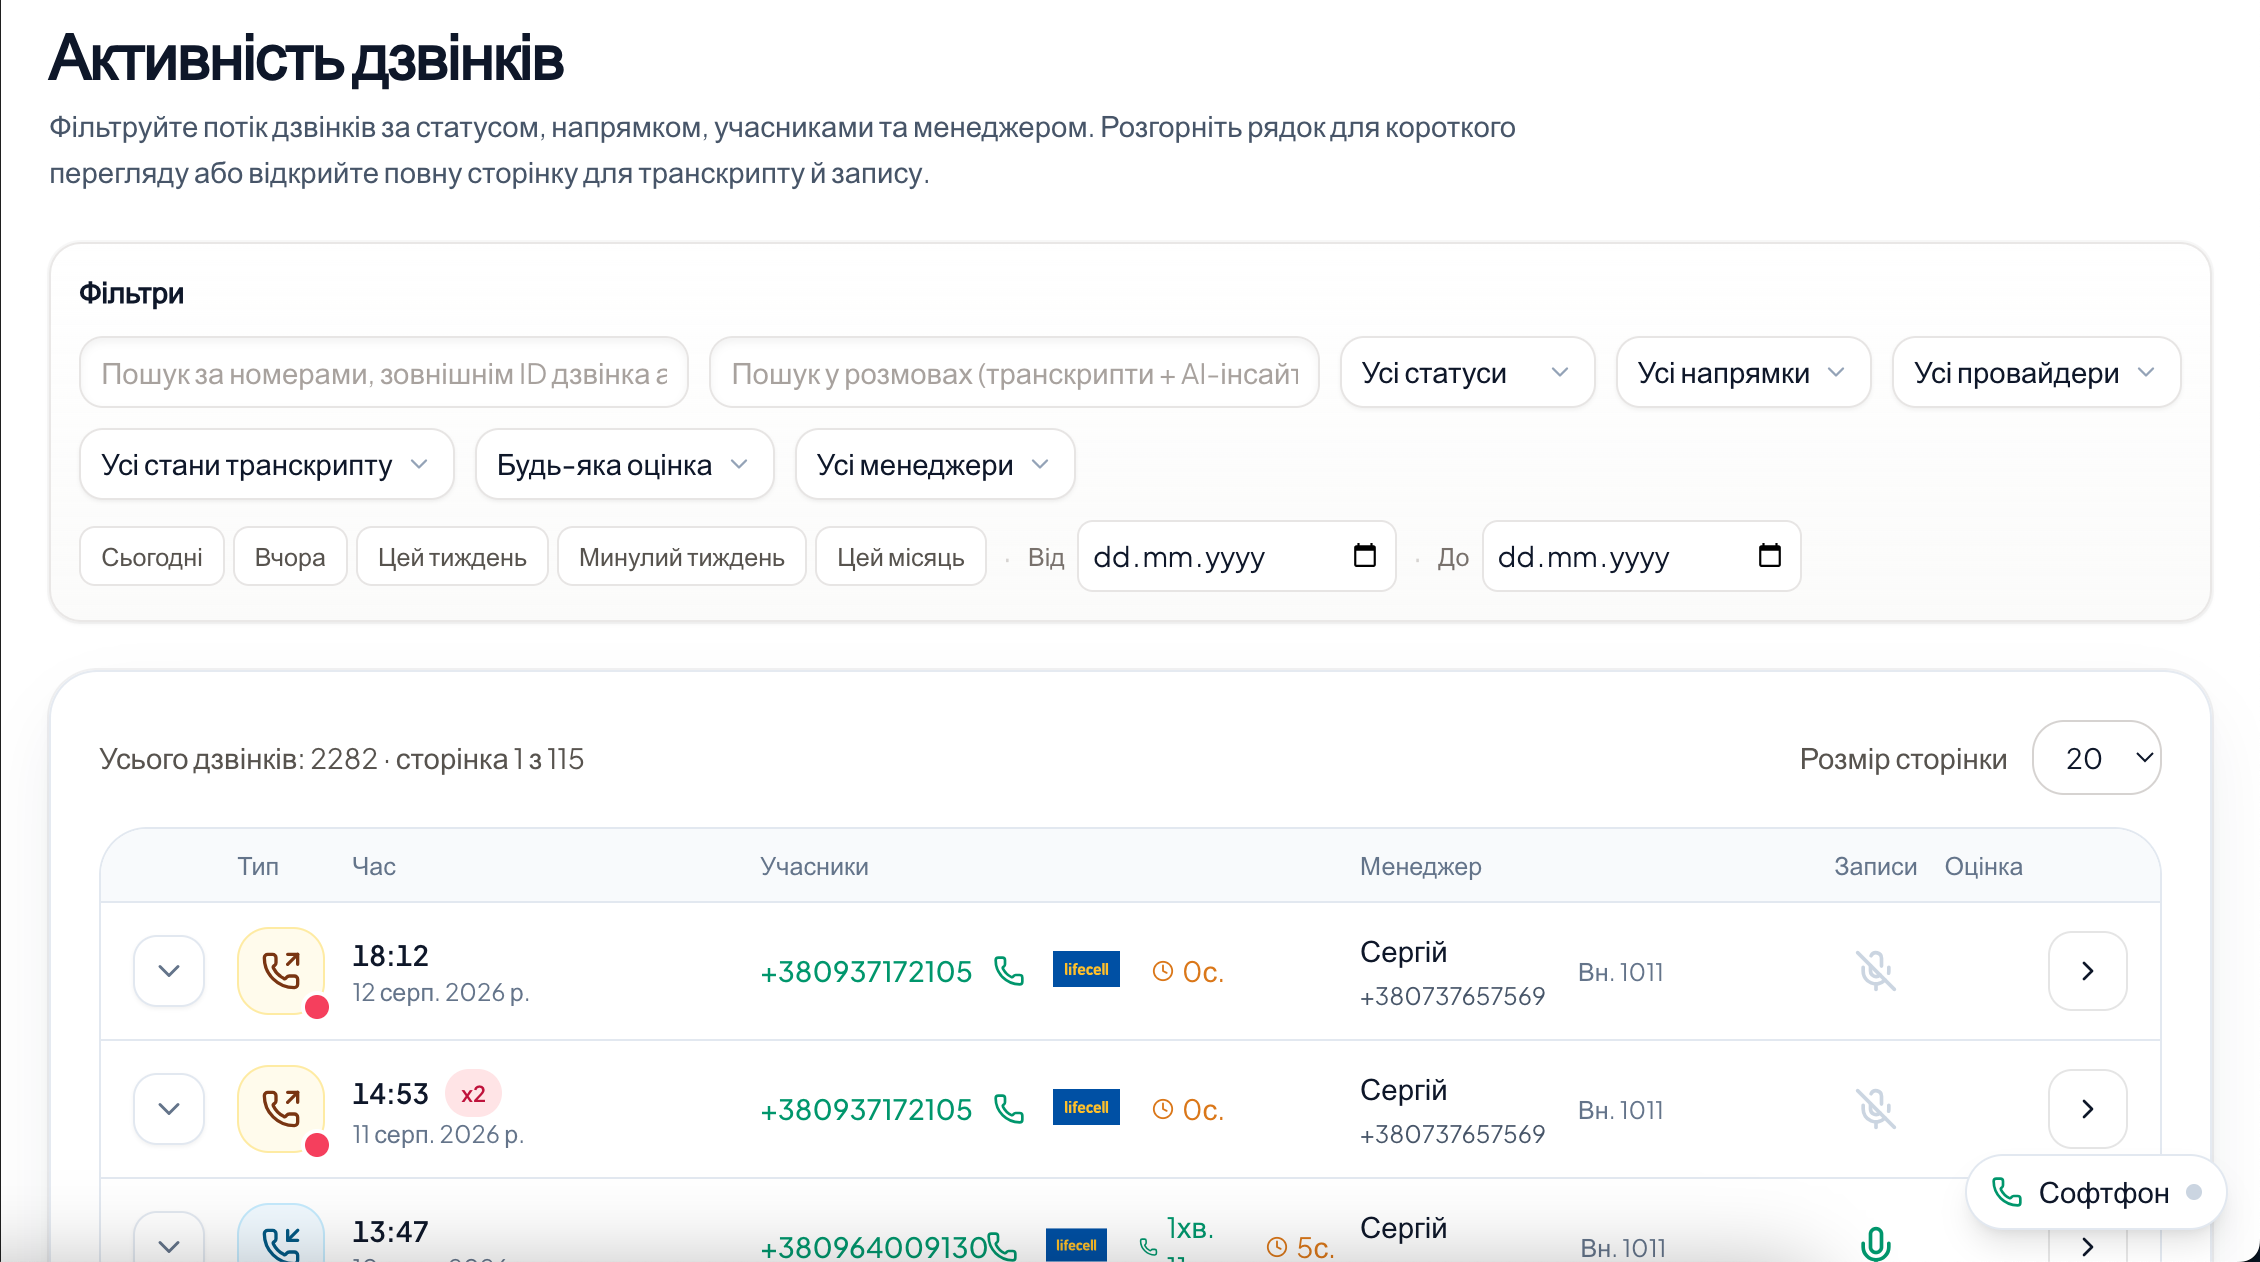Select 'Цей тиждень' date preset
2260x1262 pixels.
pyautogui.click(x=452, y=557)
